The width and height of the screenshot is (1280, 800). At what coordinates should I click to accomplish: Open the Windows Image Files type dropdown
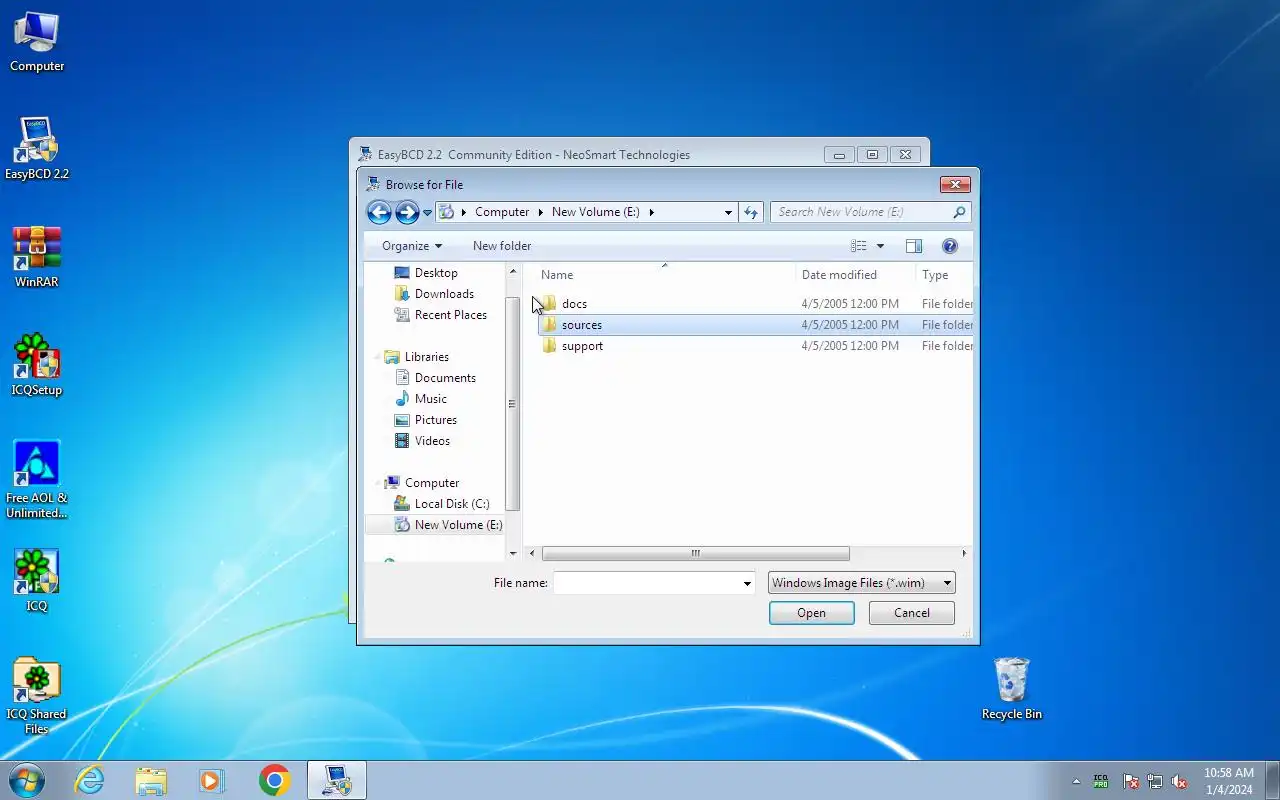click(861, 583)
